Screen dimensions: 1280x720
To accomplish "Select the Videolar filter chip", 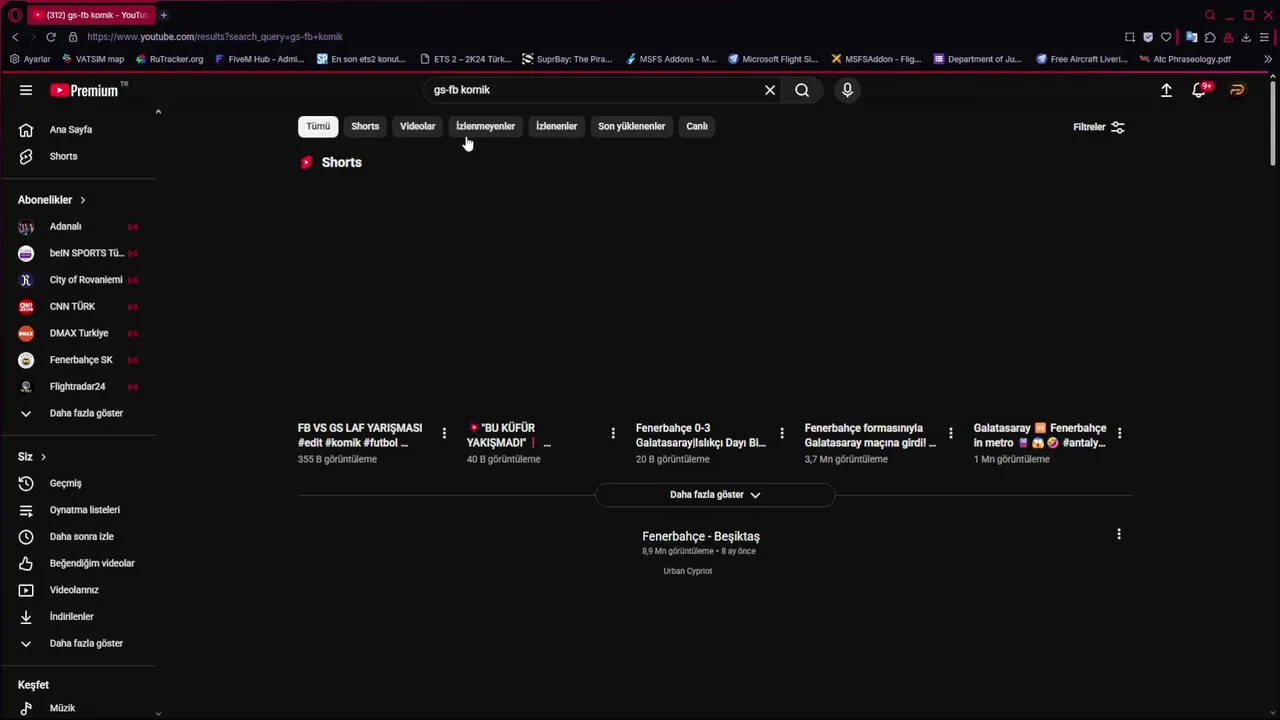I will (417, 126).
